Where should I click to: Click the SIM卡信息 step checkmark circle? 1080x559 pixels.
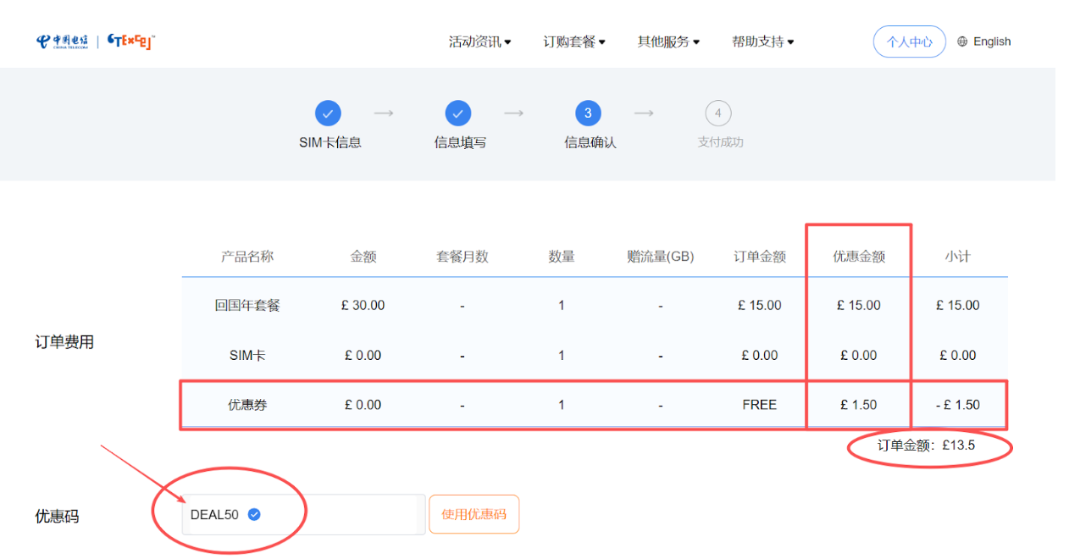(328, 113)
